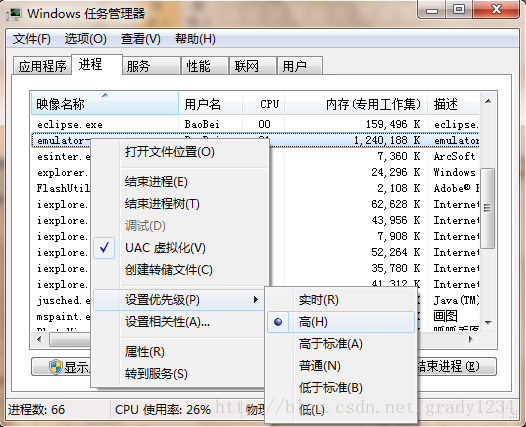Click the 显示 all users processes button

point(61,367)
